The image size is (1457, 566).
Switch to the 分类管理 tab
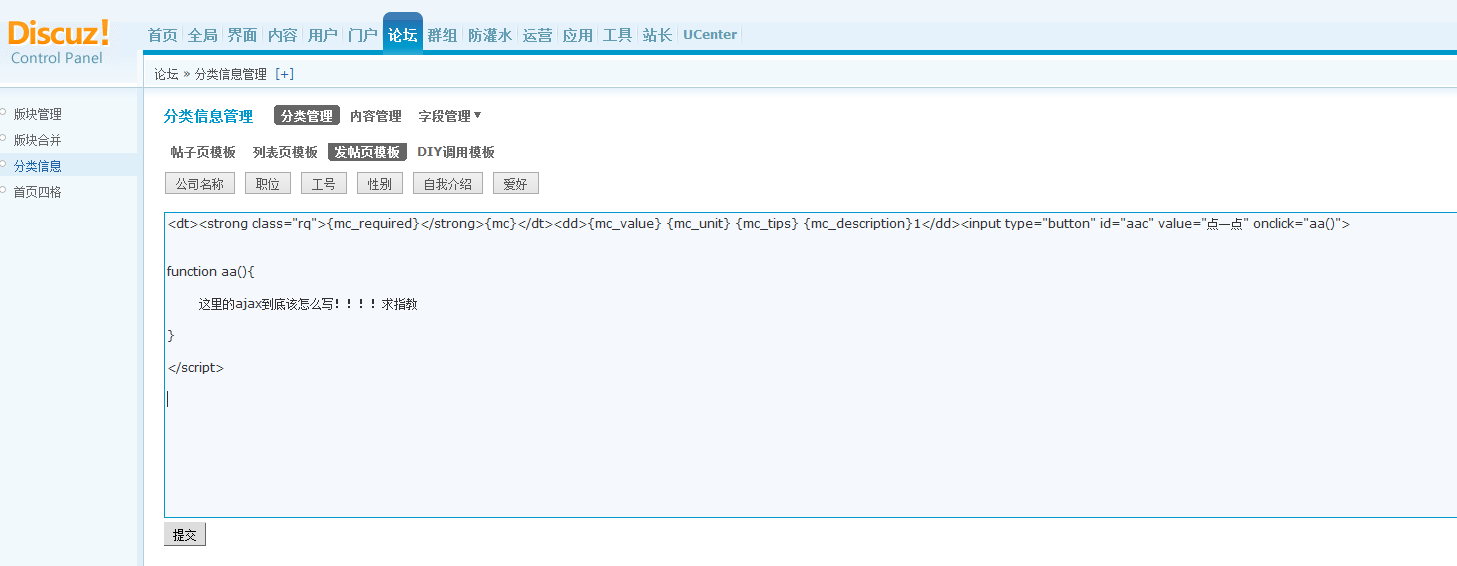tap(307, 116)
